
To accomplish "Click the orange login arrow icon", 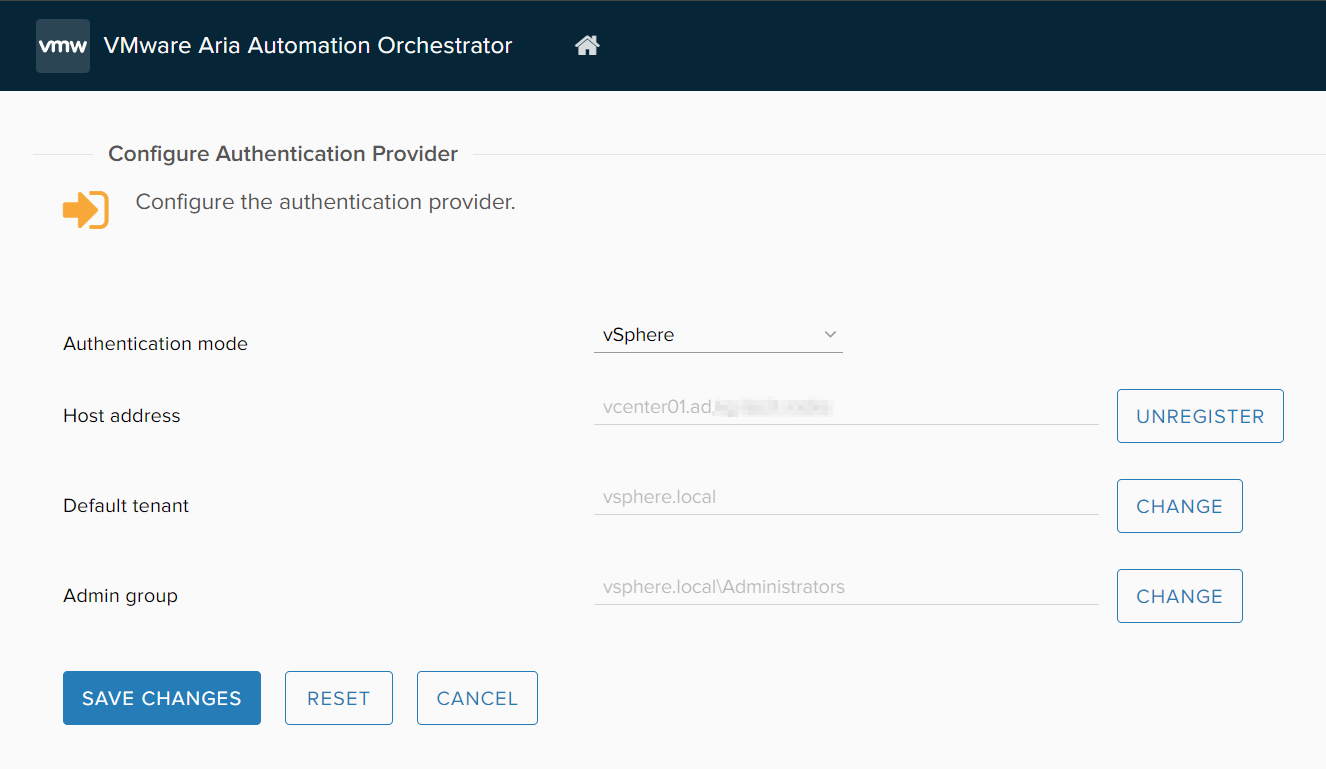I will click(x=85, y=210).
